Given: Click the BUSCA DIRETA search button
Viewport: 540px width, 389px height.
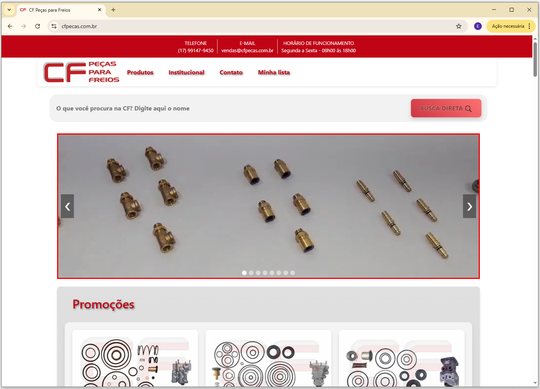Looking at the screenshot, I should coord(446,108).
